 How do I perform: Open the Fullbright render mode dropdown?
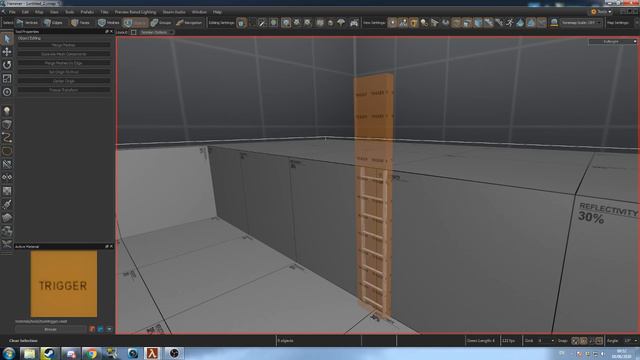pos(612,42)
